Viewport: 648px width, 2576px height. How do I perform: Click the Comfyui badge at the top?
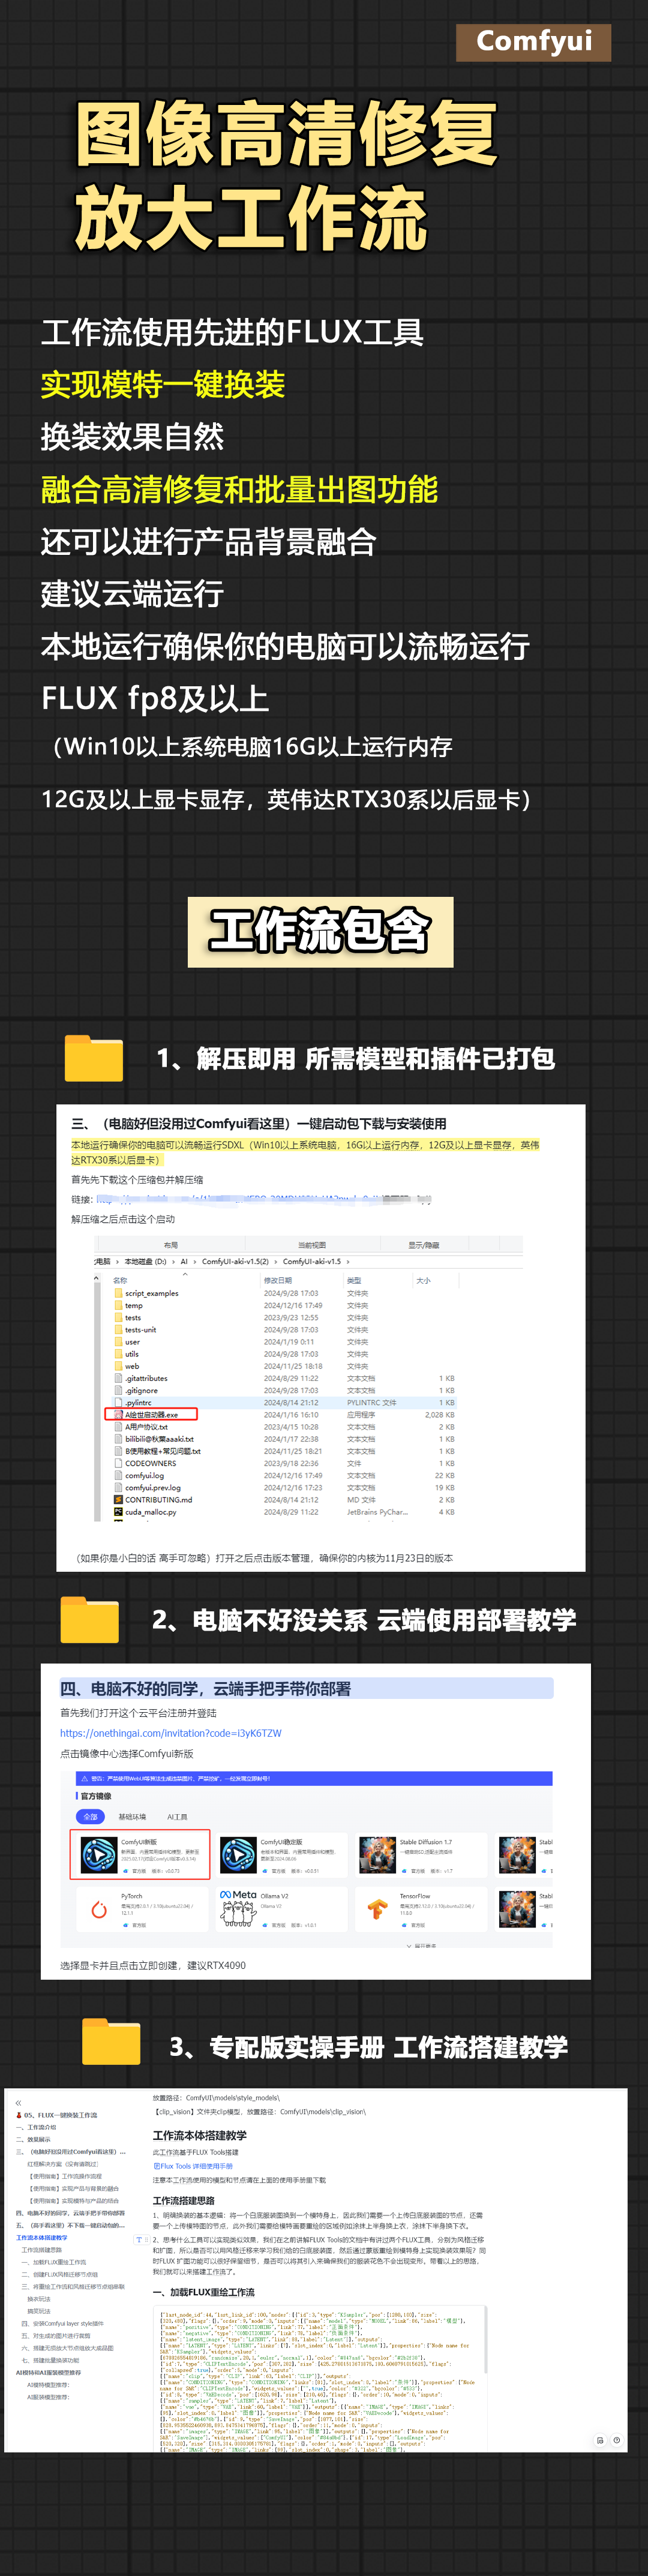(x=533, y=42)
